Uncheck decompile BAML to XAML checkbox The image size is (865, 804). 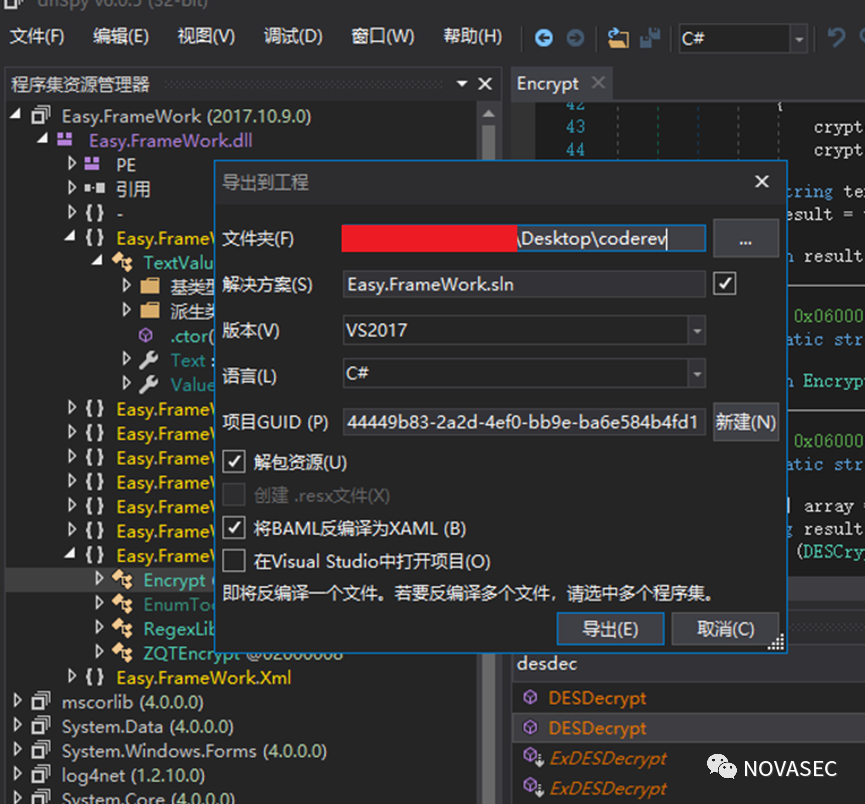pos(234,528)
